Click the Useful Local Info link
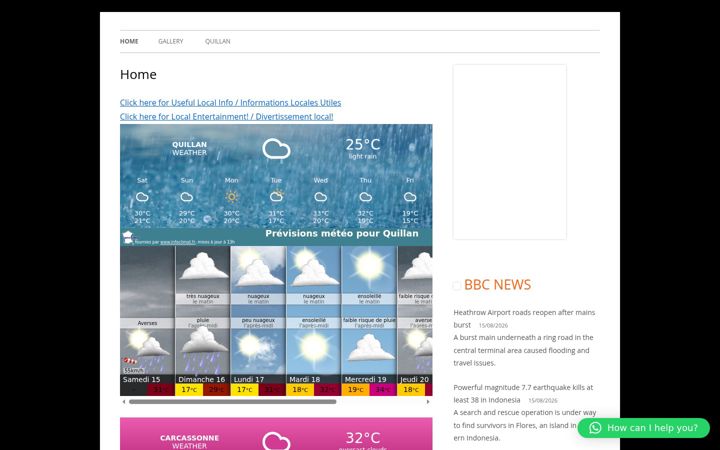 point(231,102)
